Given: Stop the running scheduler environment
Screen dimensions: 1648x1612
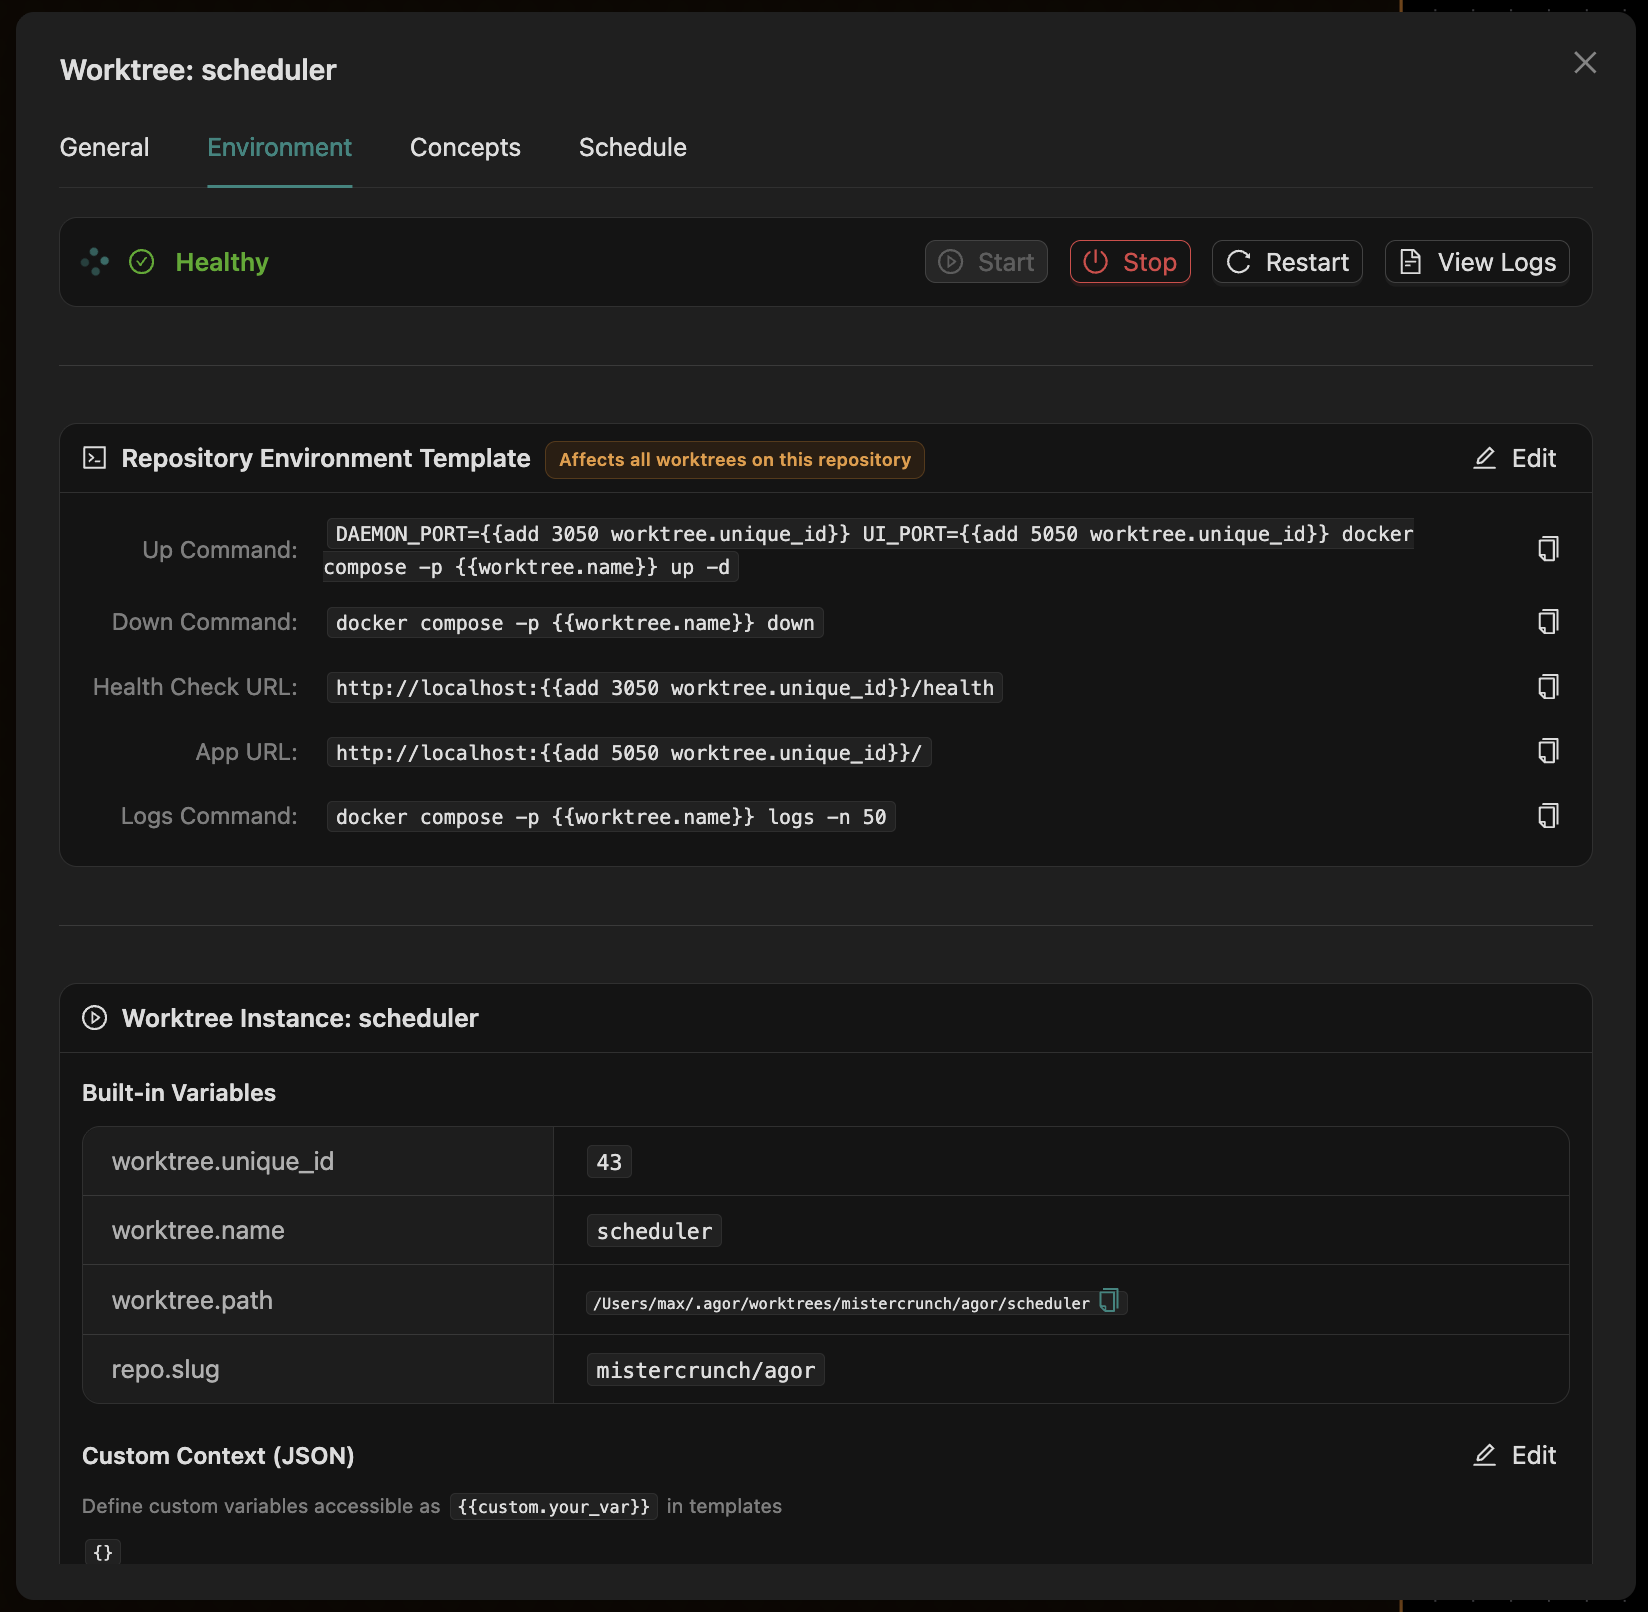Looking at the screenshot, I should pyautogui.click(x=1130, y=261).
